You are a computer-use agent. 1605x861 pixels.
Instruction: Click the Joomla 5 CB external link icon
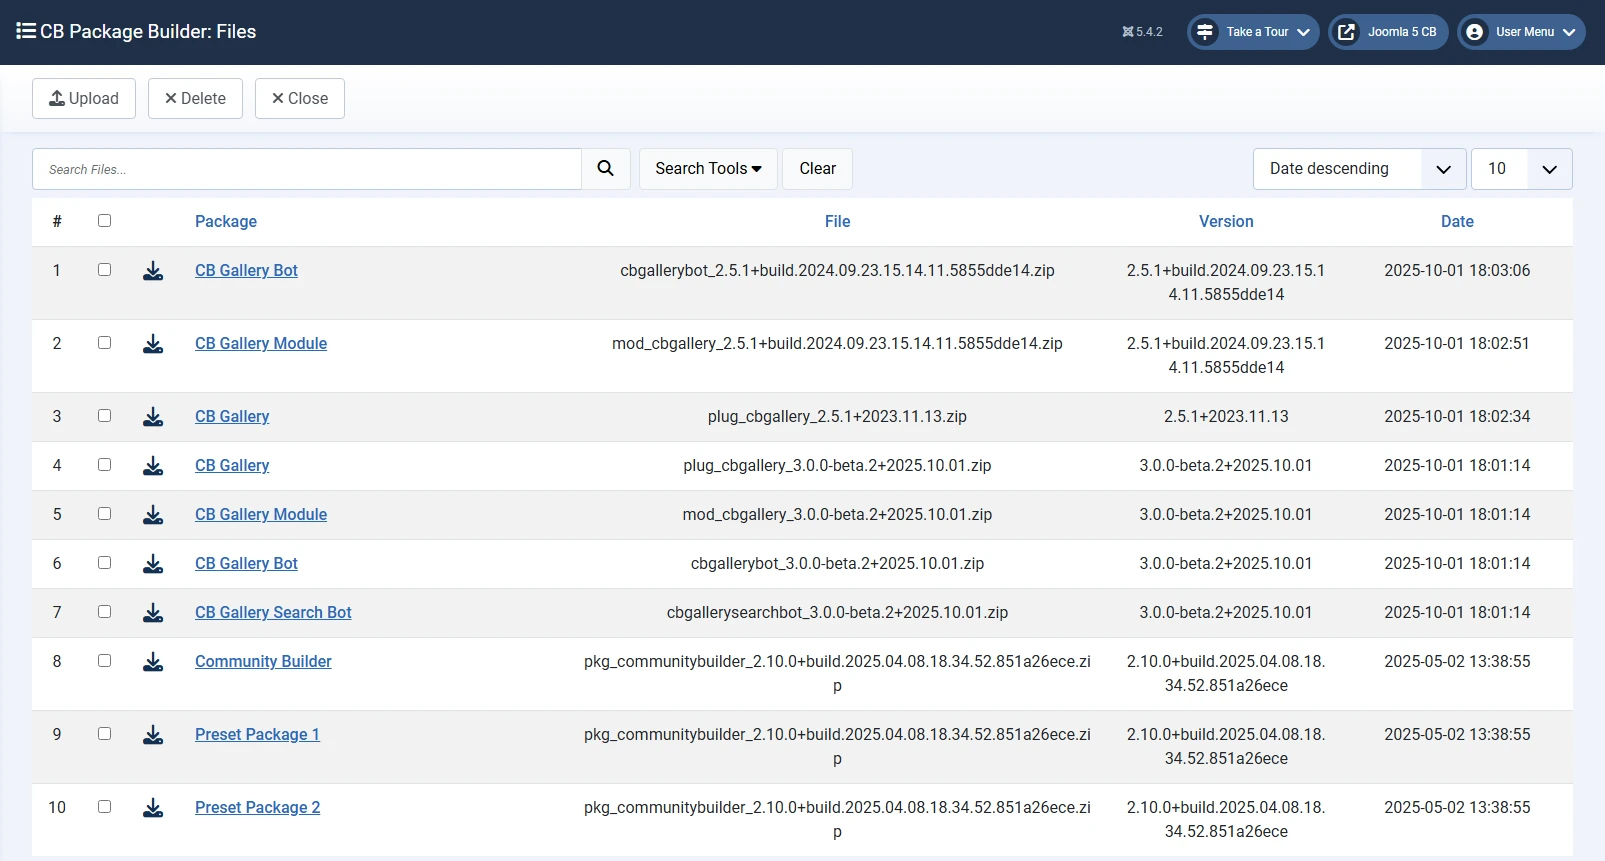click(1347, 32)
